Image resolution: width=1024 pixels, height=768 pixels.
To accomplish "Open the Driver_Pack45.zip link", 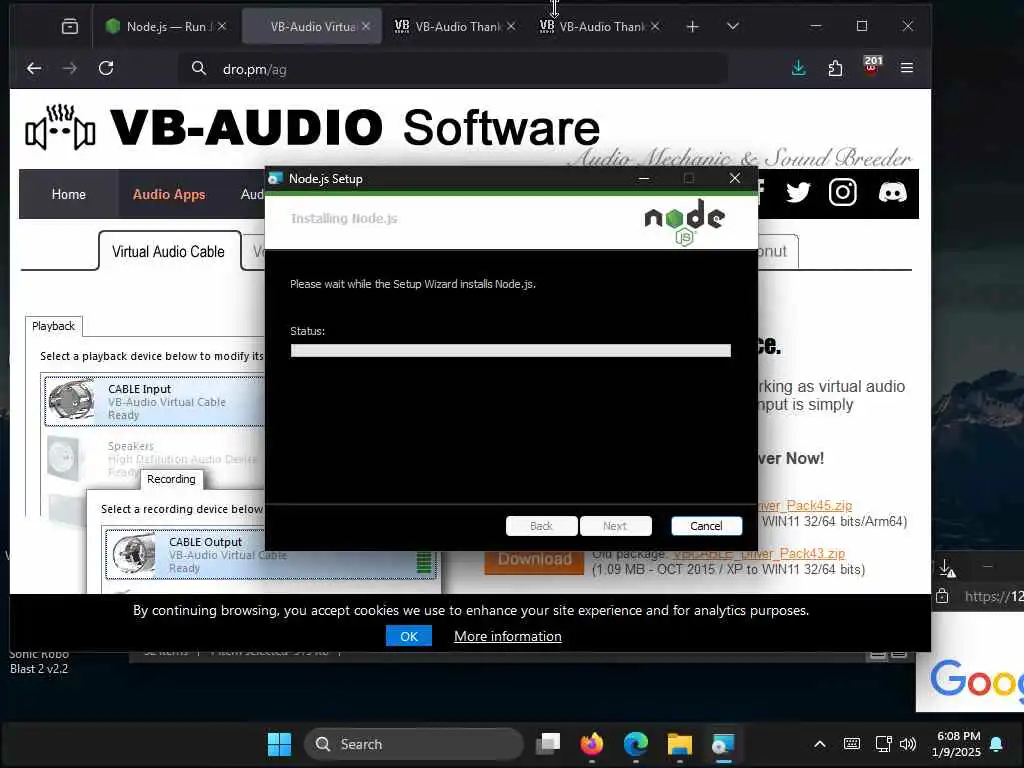I will 805,505.
